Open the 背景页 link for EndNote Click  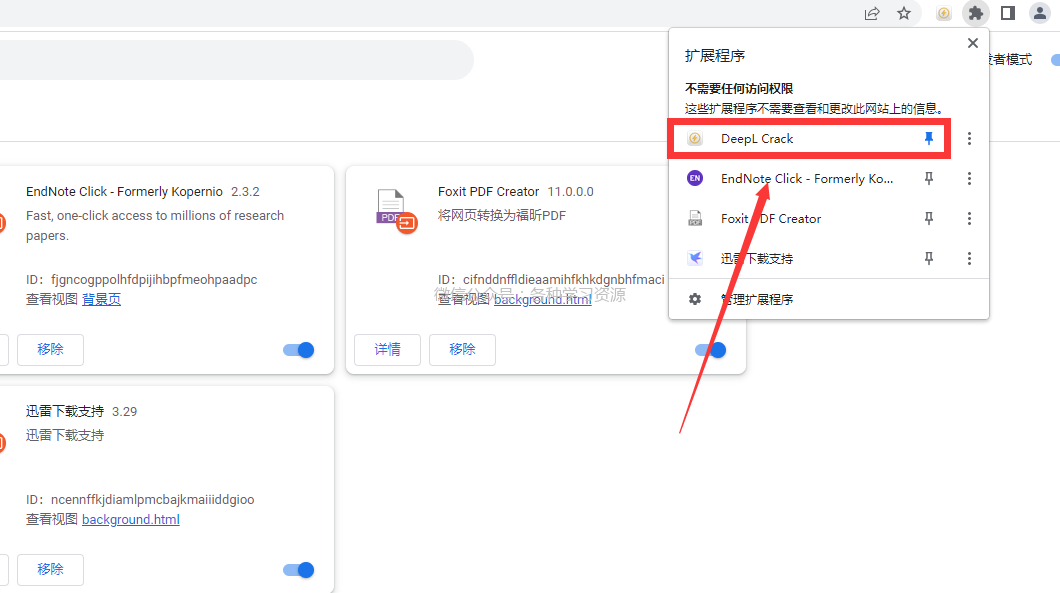[101, 299]
